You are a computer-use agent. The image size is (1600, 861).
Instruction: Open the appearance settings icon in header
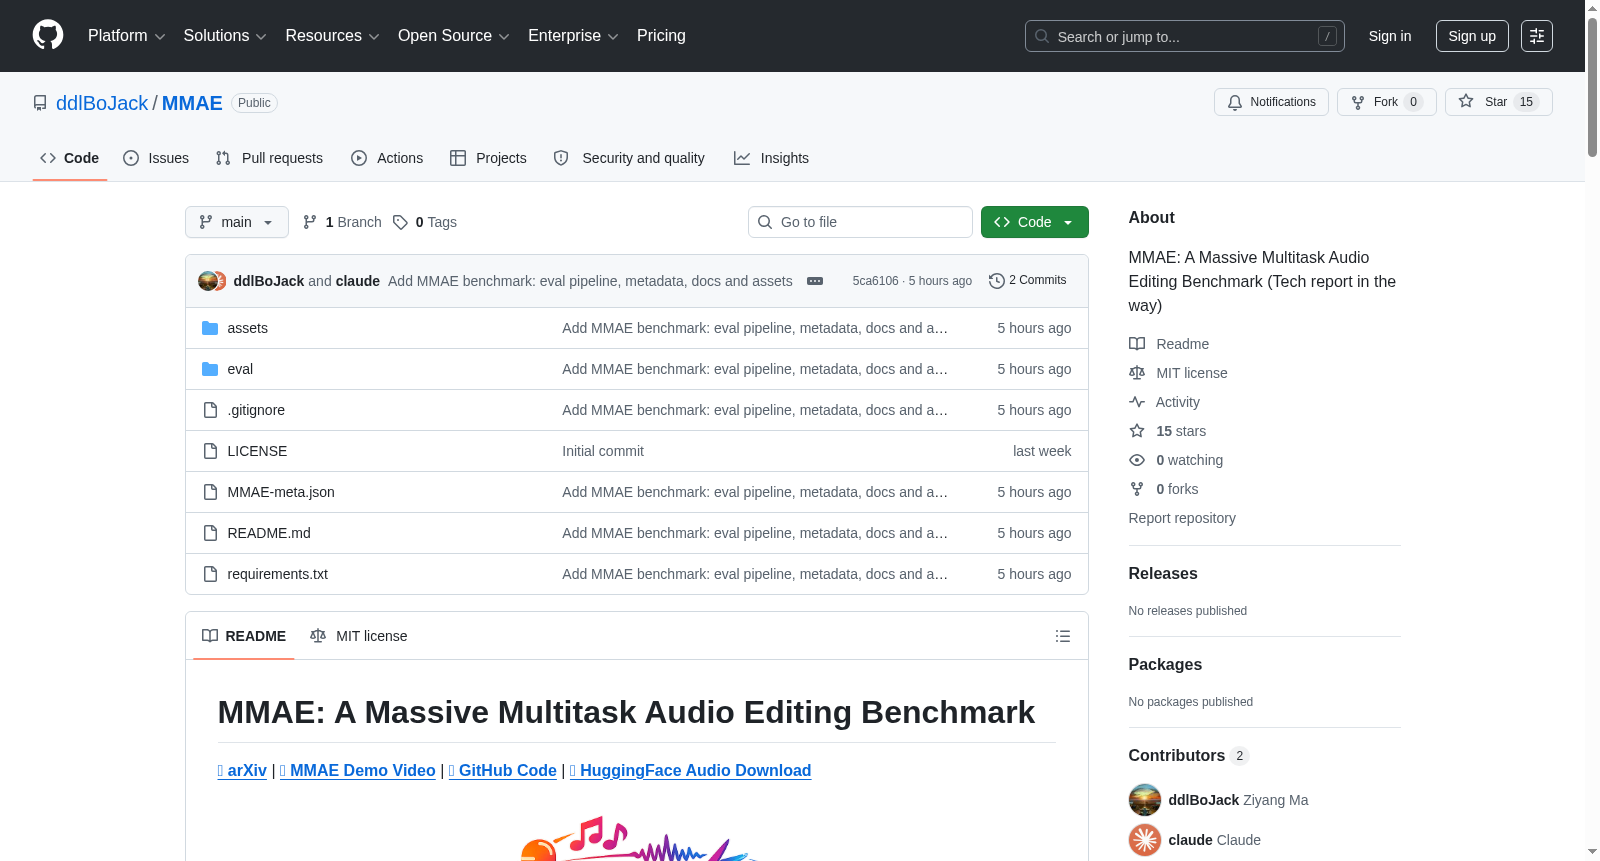click(1537, 36)
